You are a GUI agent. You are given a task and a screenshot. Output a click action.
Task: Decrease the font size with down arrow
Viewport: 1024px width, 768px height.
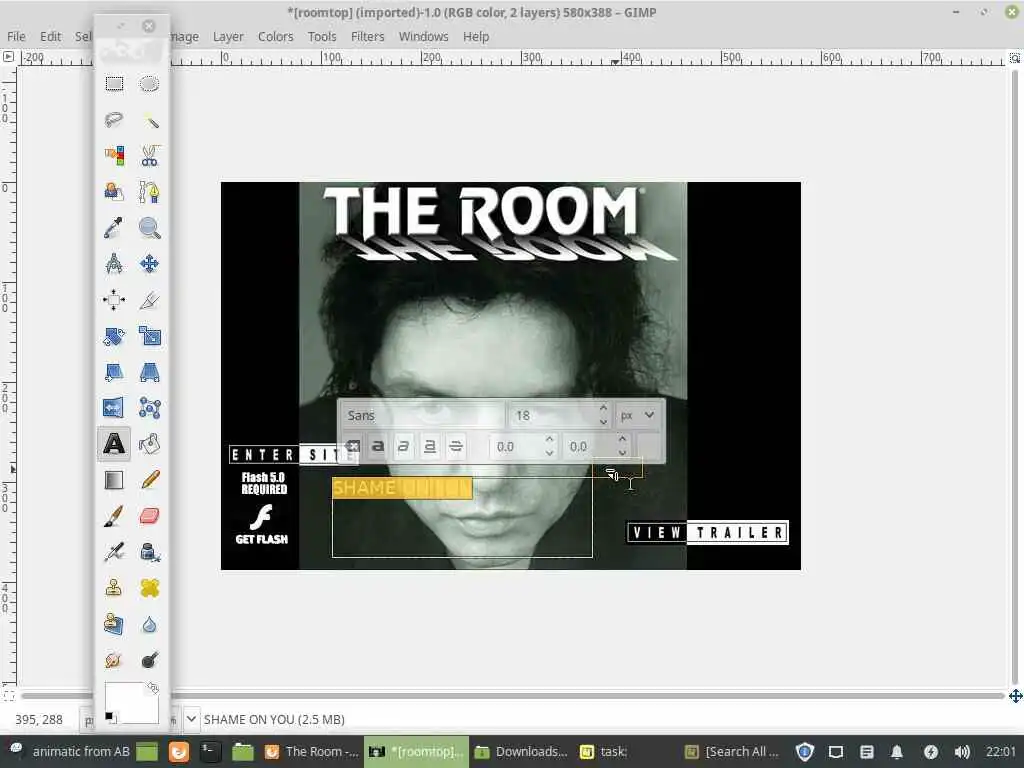point(603,422)
